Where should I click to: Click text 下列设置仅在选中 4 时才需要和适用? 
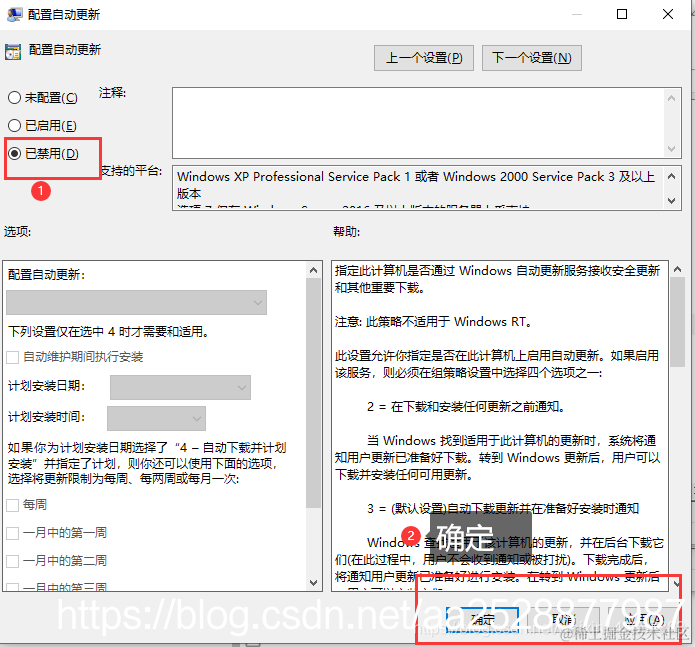[109, 331]
